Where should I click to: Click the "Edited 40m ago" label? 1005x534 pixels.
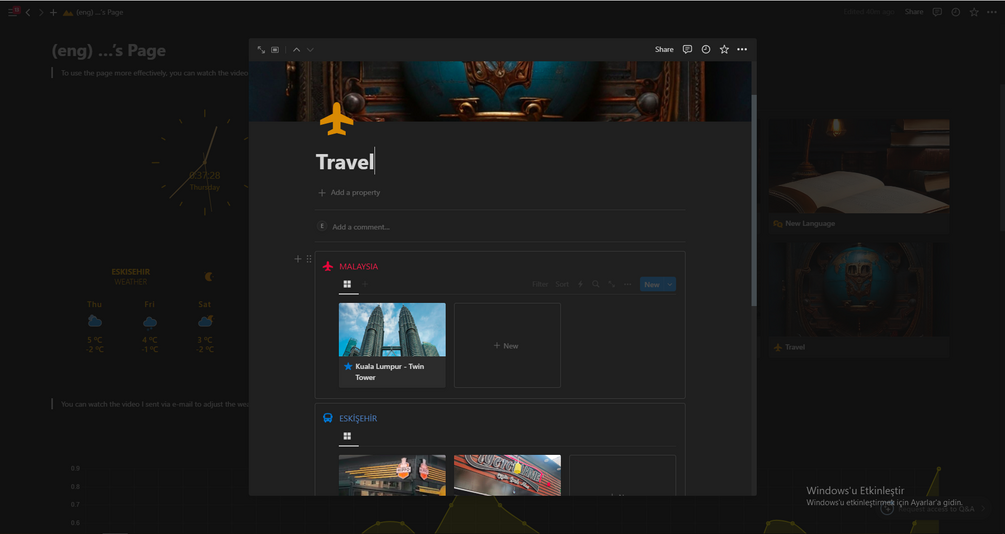click(868, 12)
